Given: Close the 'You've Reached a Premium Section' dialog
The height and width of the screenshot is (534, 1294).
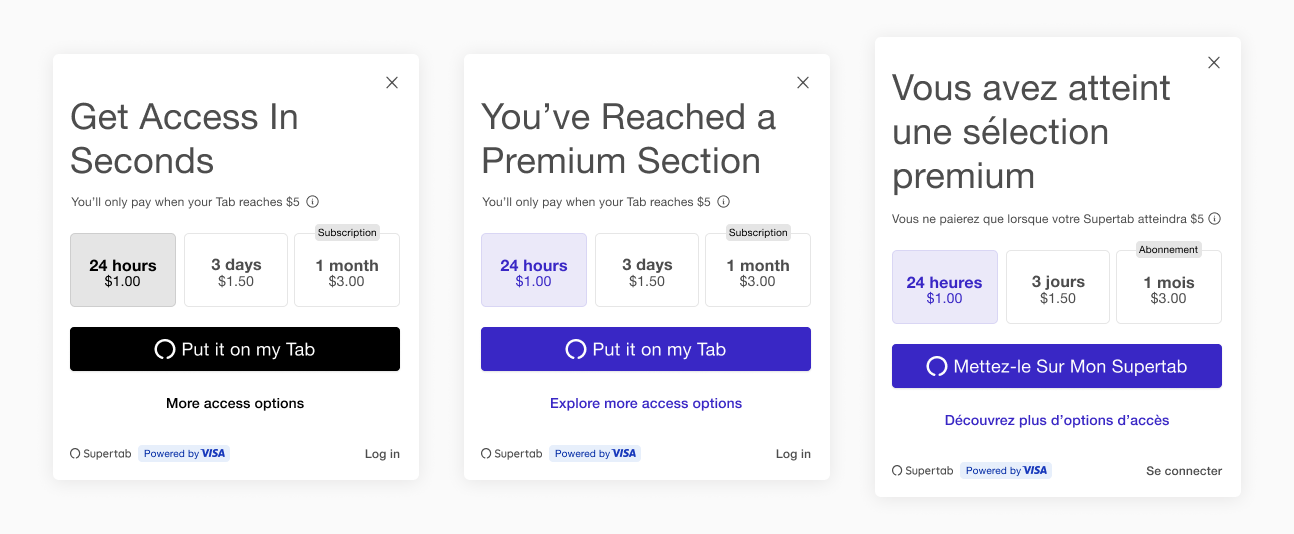Looking at the screenshot, I should (803, 83).
